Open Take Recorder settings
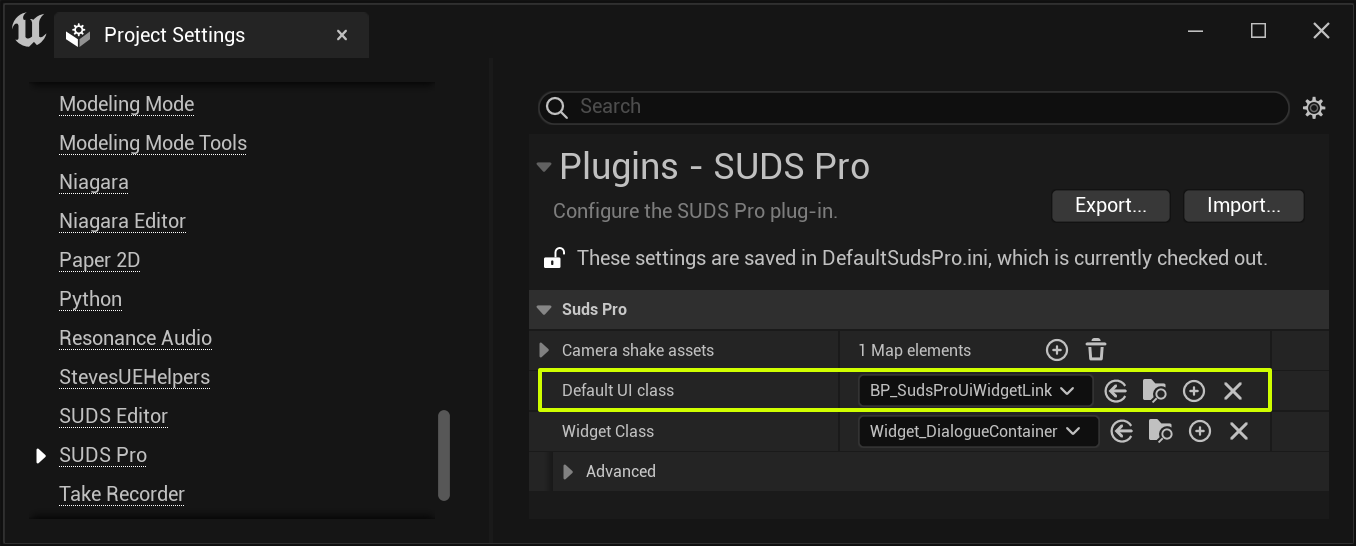 point(122,494)
